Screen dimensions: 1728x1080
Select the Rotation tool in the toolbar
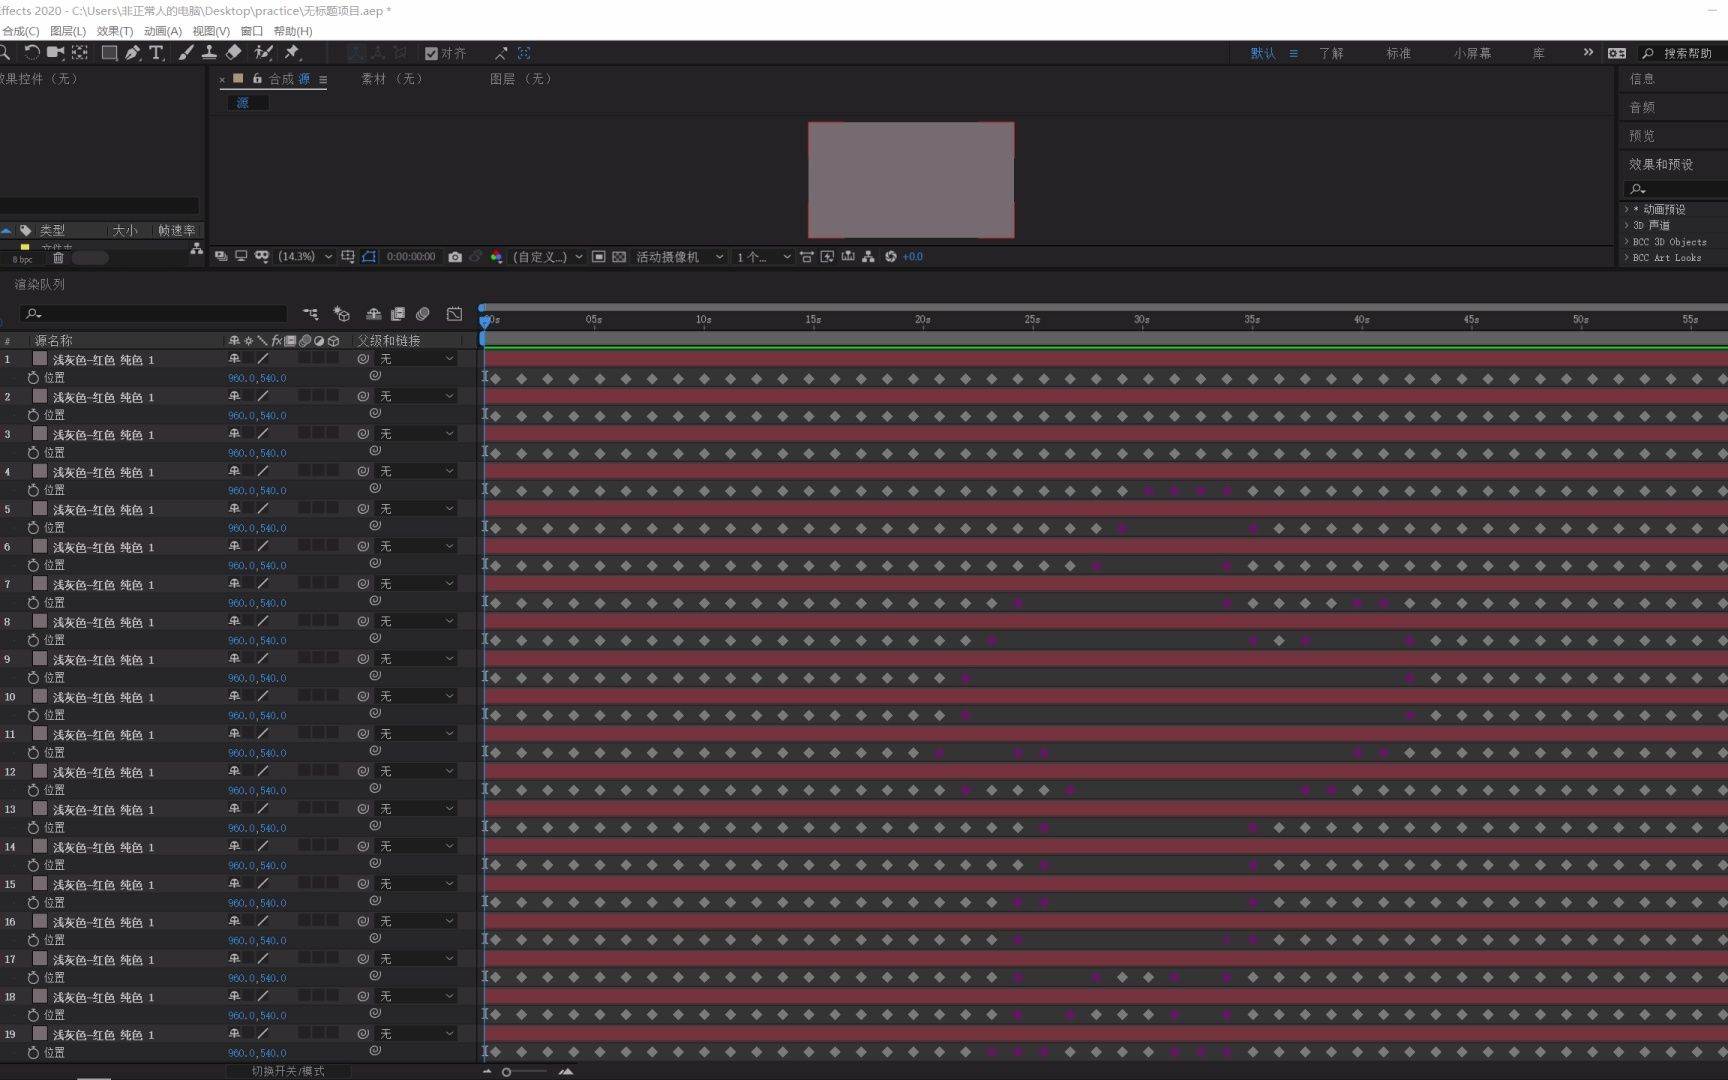(32, 53)
